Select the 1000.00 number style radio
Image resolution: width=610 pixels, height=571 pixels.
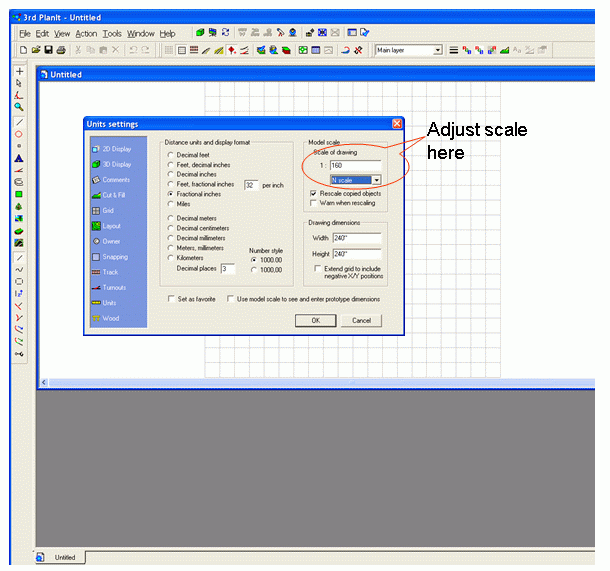click(254, 260)
